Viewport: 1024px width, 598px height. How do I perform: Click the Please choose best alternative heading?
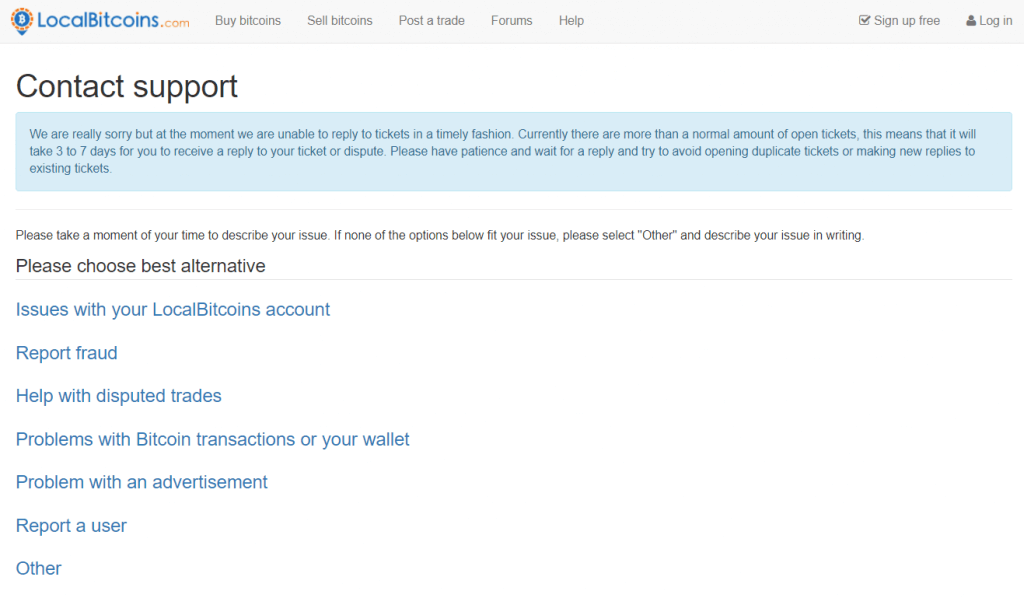point(140,266)
